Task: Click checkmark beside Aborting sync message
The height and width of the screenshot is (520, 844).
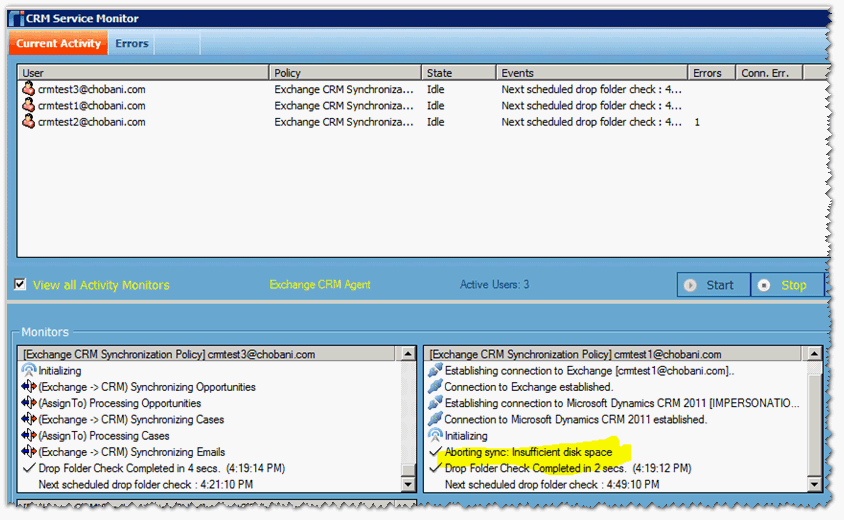Action: (x=435, y=451)
